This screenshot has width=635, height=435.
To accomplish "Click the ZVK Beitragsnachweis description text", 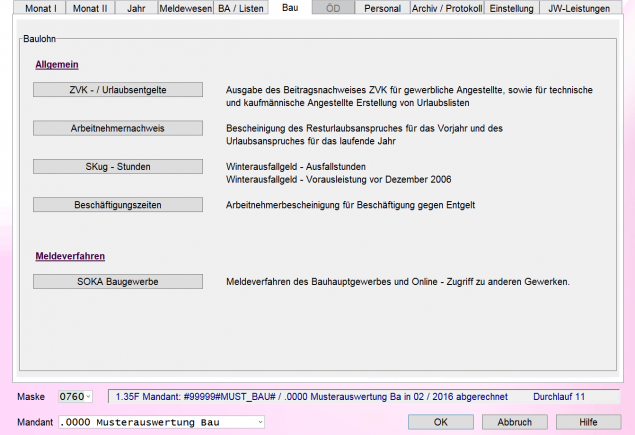I will click(x=409, y=96).
